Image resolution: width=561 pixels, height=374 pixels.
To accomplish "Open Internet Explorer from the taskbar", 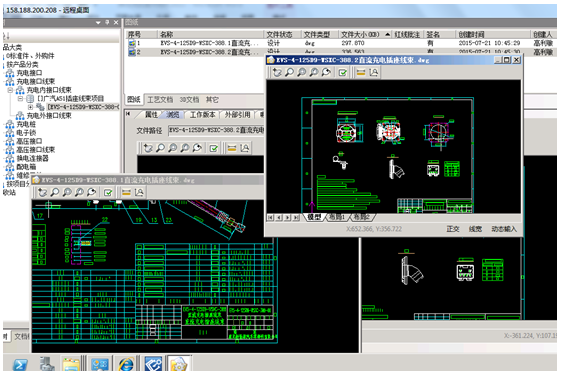I will coord(126,364).
